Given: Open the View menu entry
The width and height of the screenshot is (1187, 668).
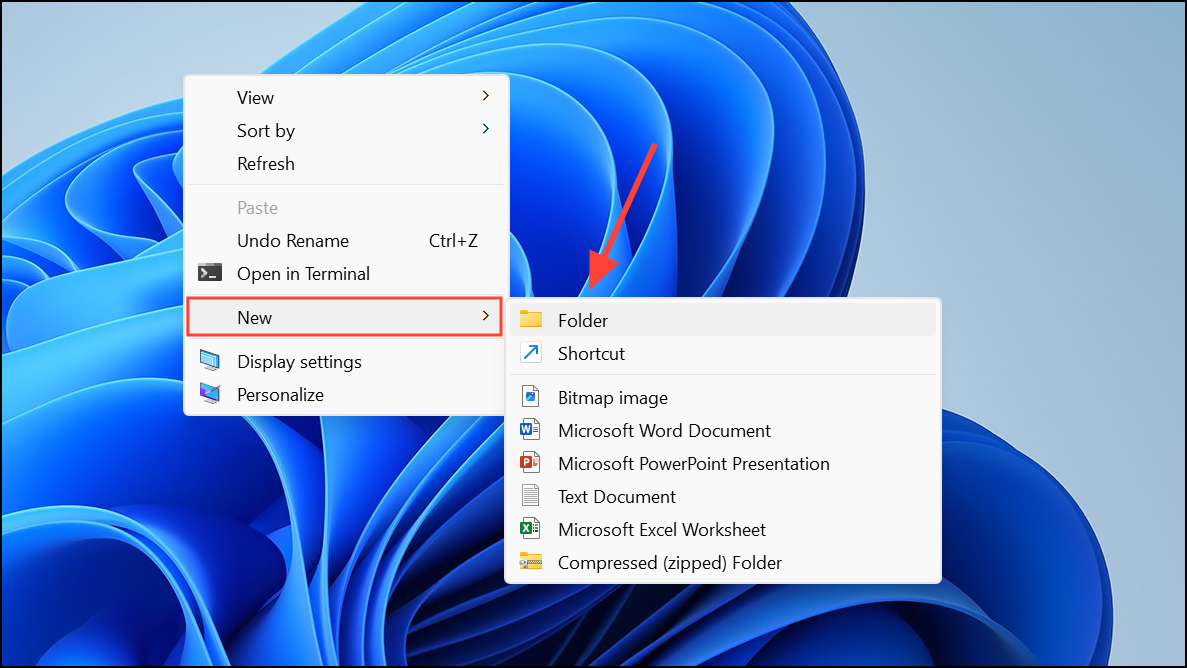Looking at the screenshot, I should (346, 98).
